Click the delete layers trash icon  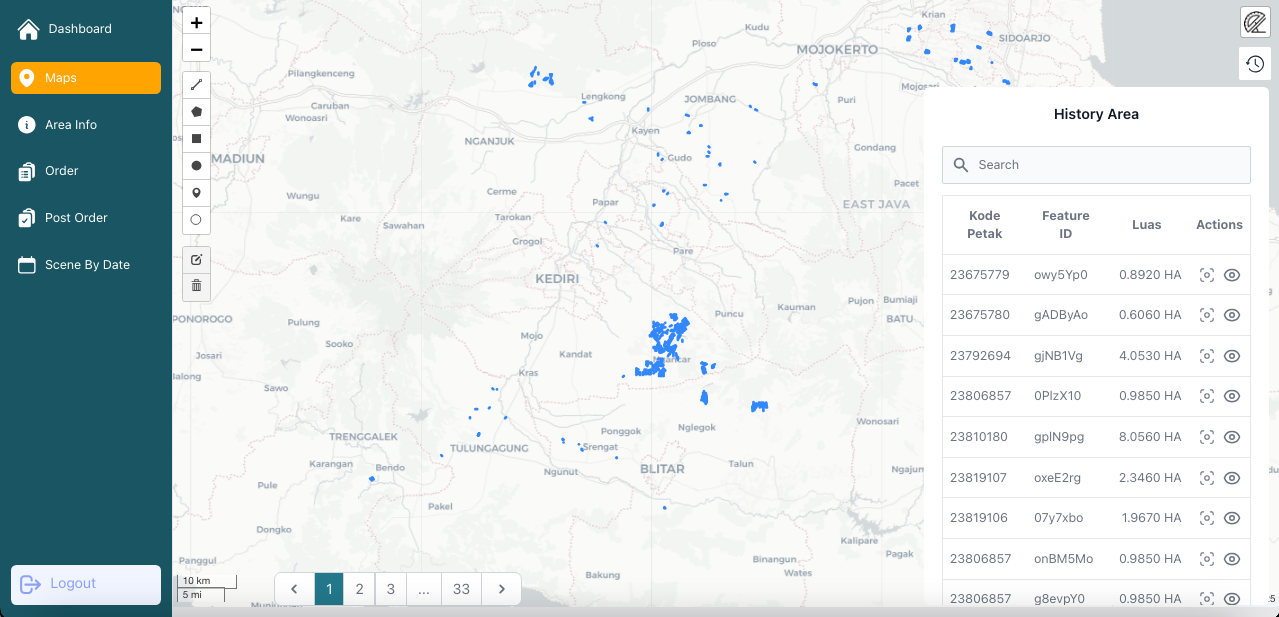coord(196,286)
